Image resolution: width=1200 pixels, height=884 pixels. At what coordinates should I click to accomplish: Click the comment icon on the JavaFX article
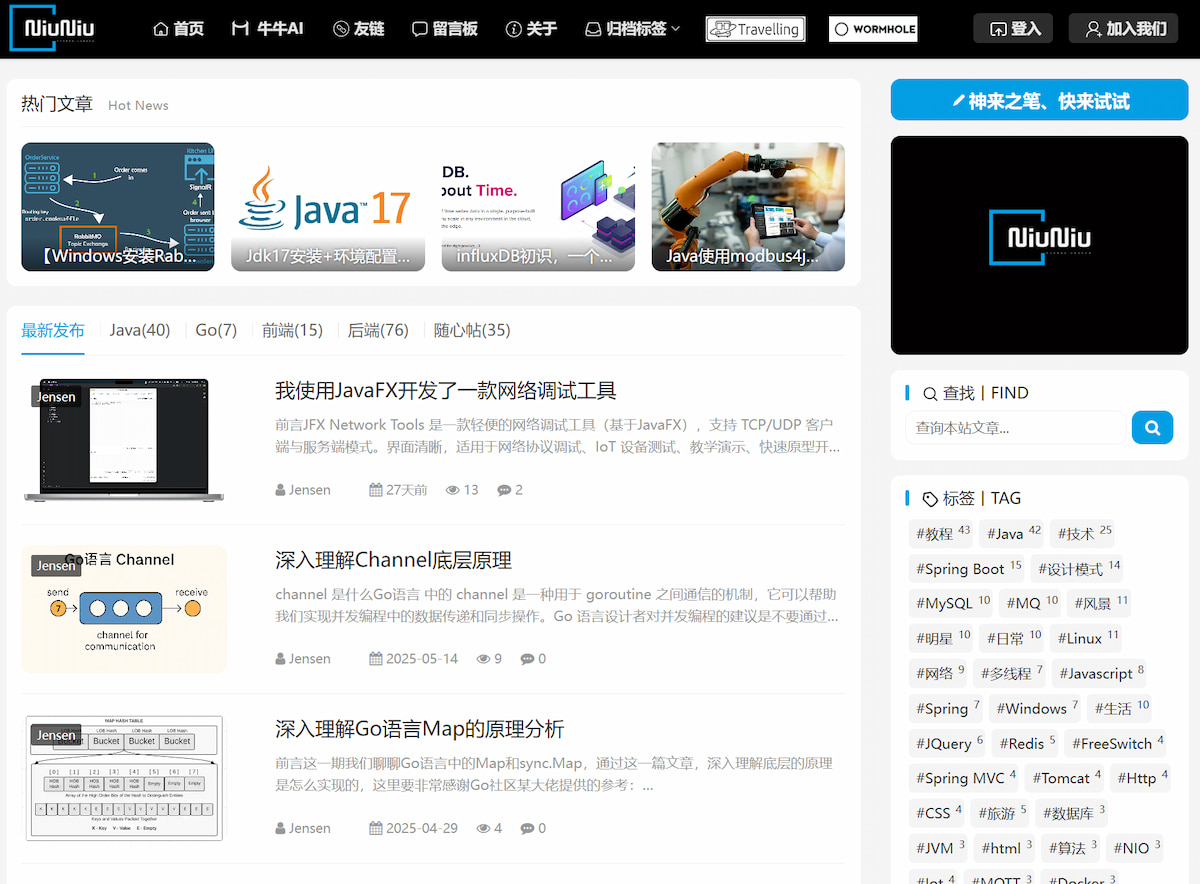[503, 490]
